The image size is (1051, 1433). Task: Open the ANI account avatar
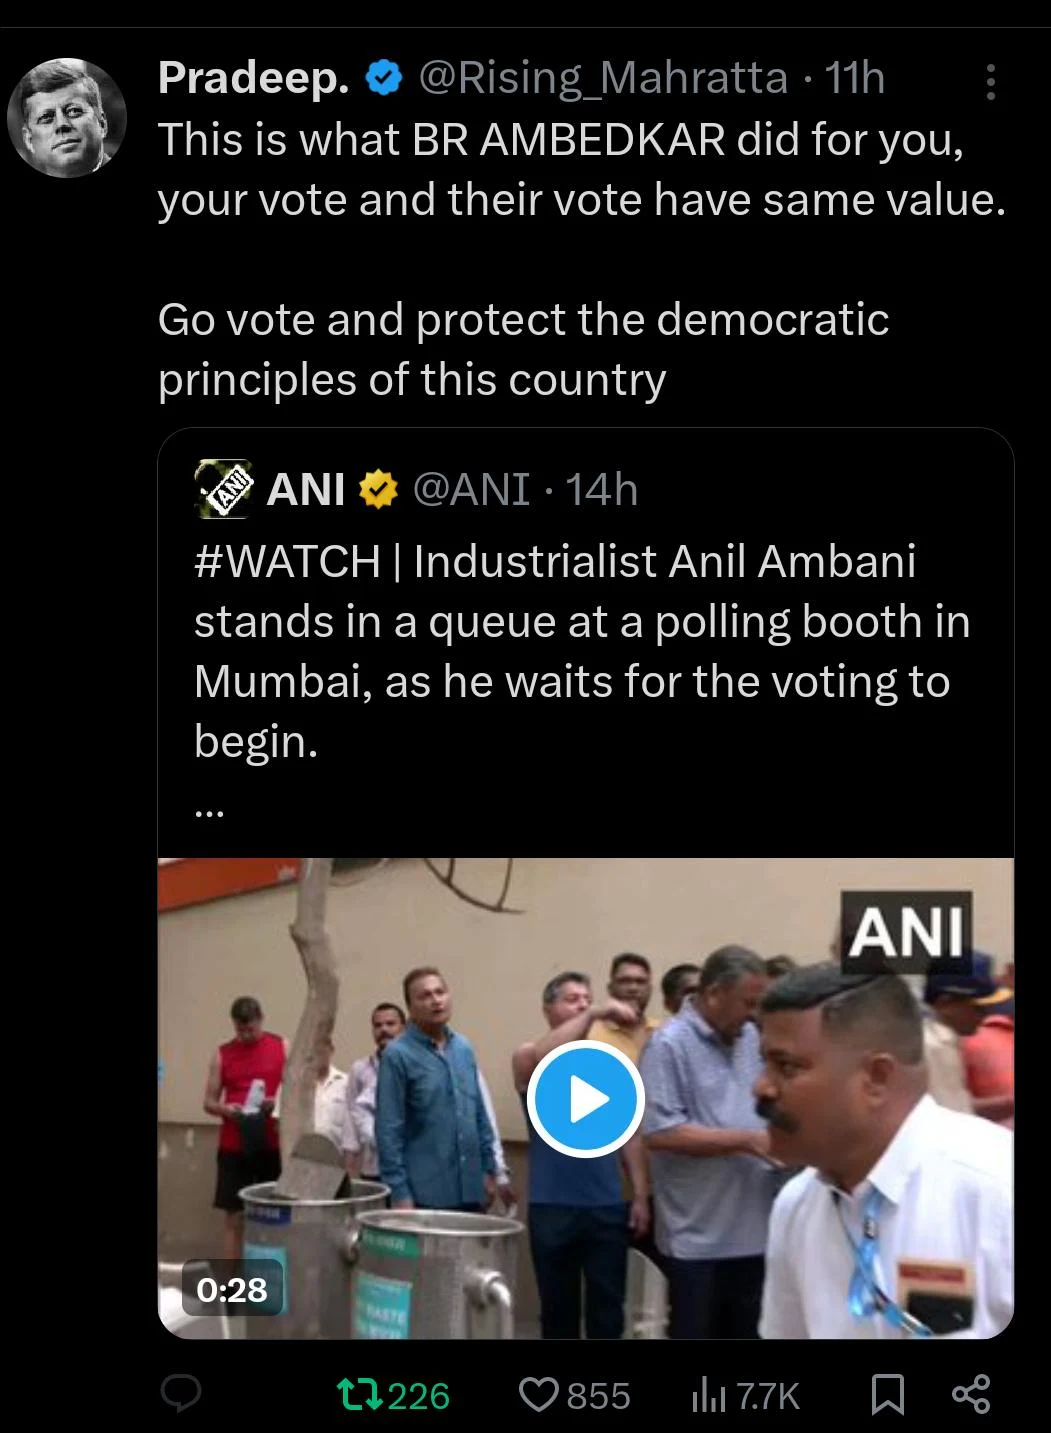tap(223, 490)
